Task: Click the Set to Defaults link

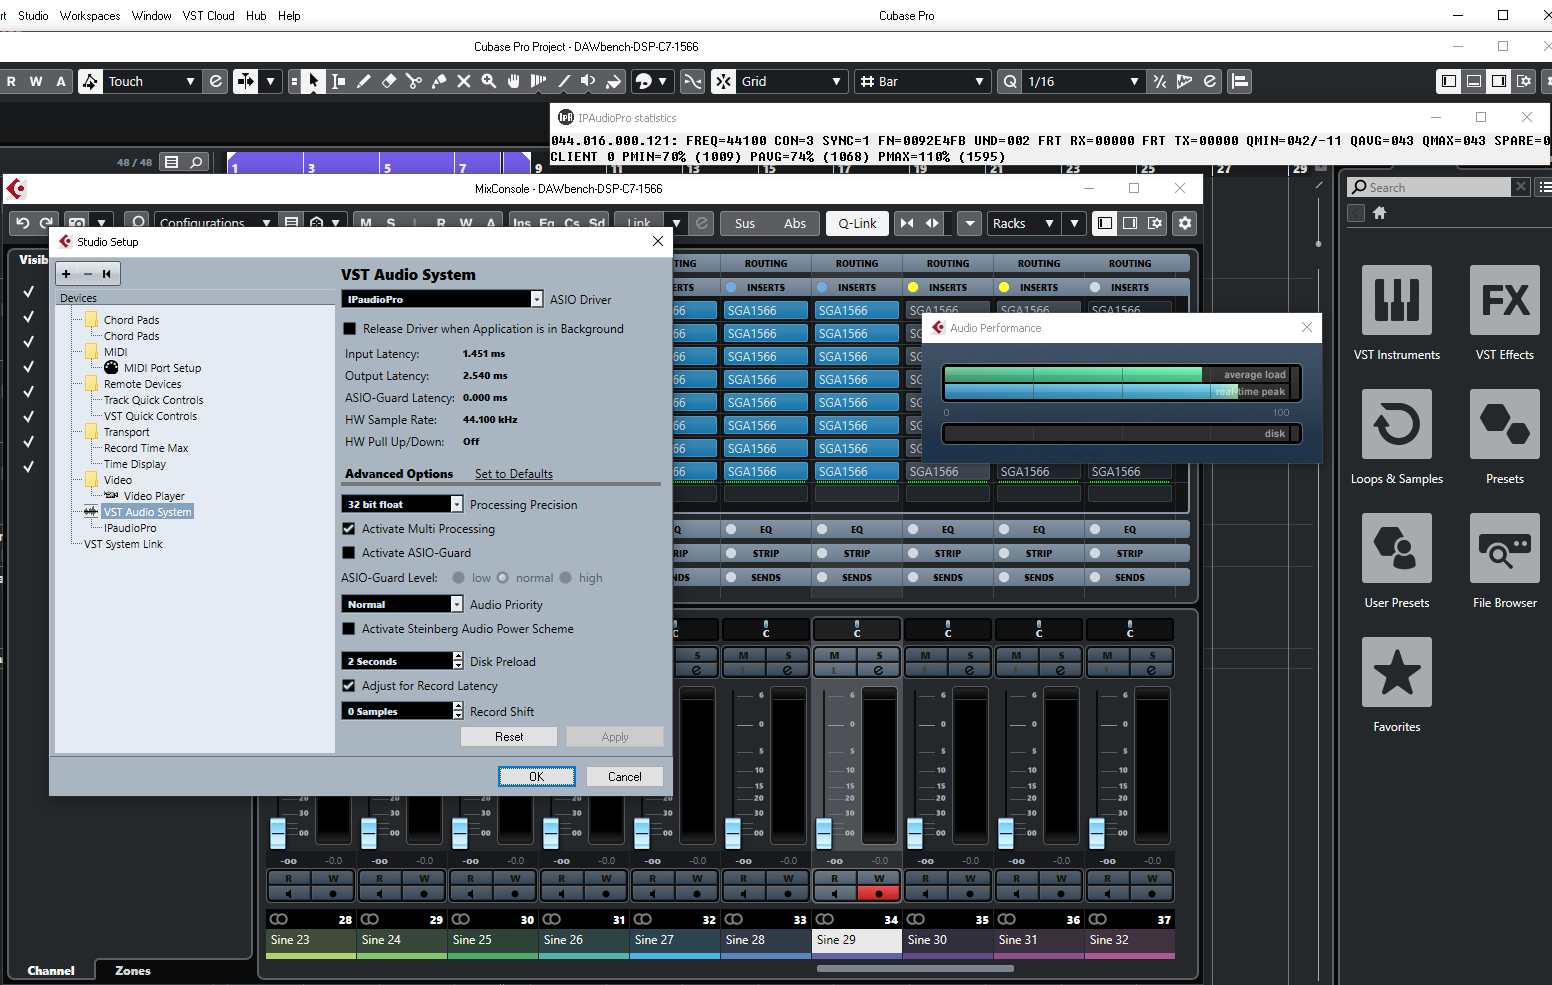Action: [514, 474]
